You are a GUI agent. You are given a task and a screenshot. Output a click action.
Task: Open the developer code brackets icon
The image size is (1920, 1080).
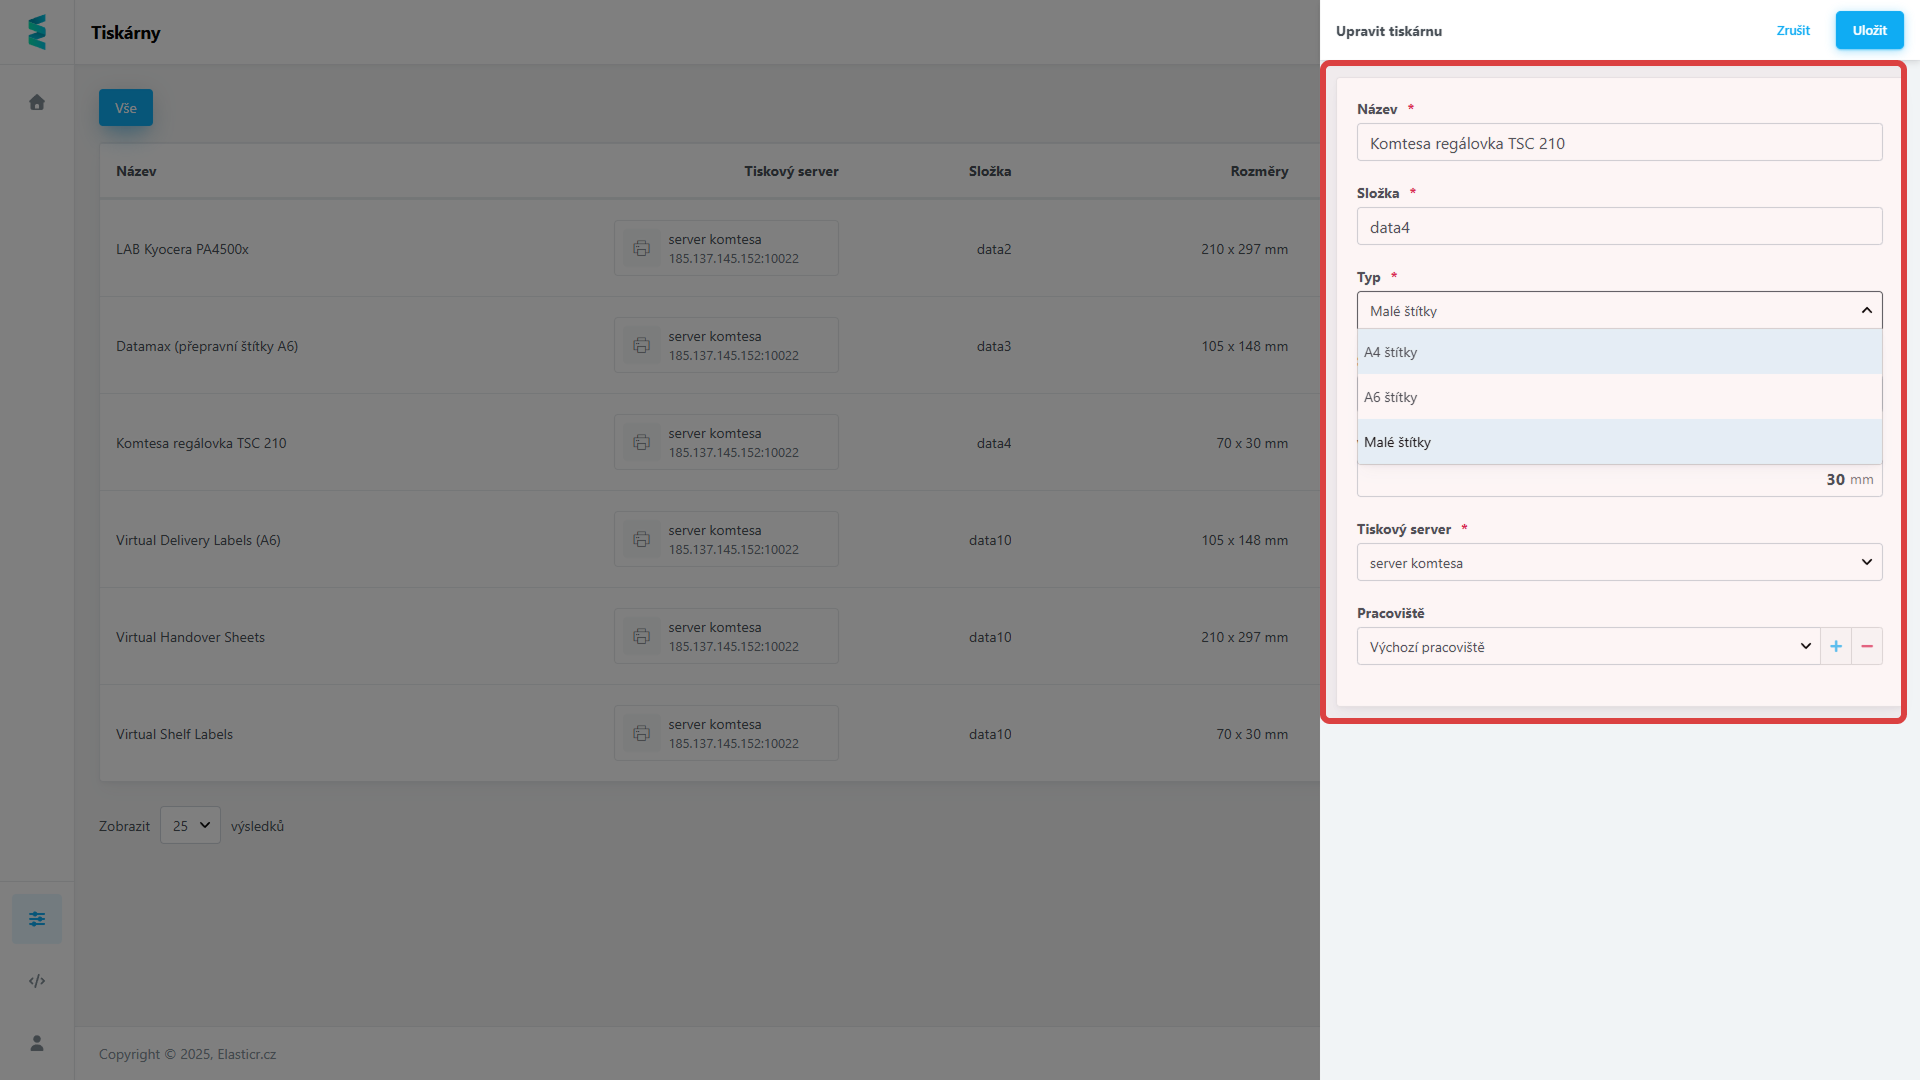point(37,981)
